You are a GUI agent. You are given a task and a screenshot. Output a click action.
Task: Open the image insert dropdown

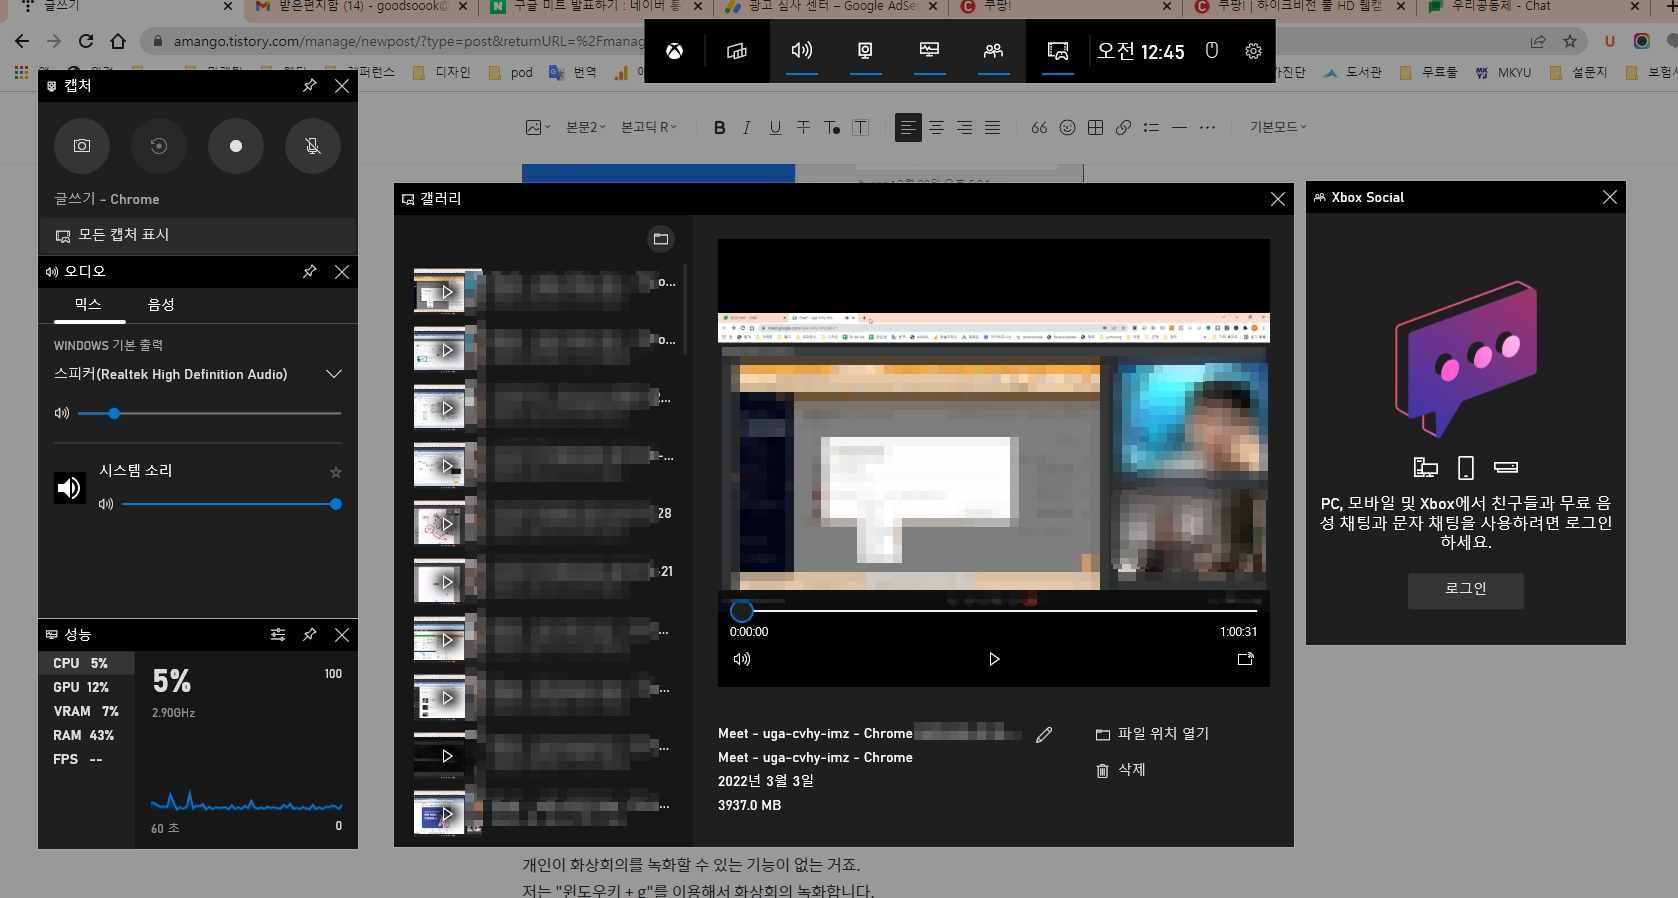(538, 127)
